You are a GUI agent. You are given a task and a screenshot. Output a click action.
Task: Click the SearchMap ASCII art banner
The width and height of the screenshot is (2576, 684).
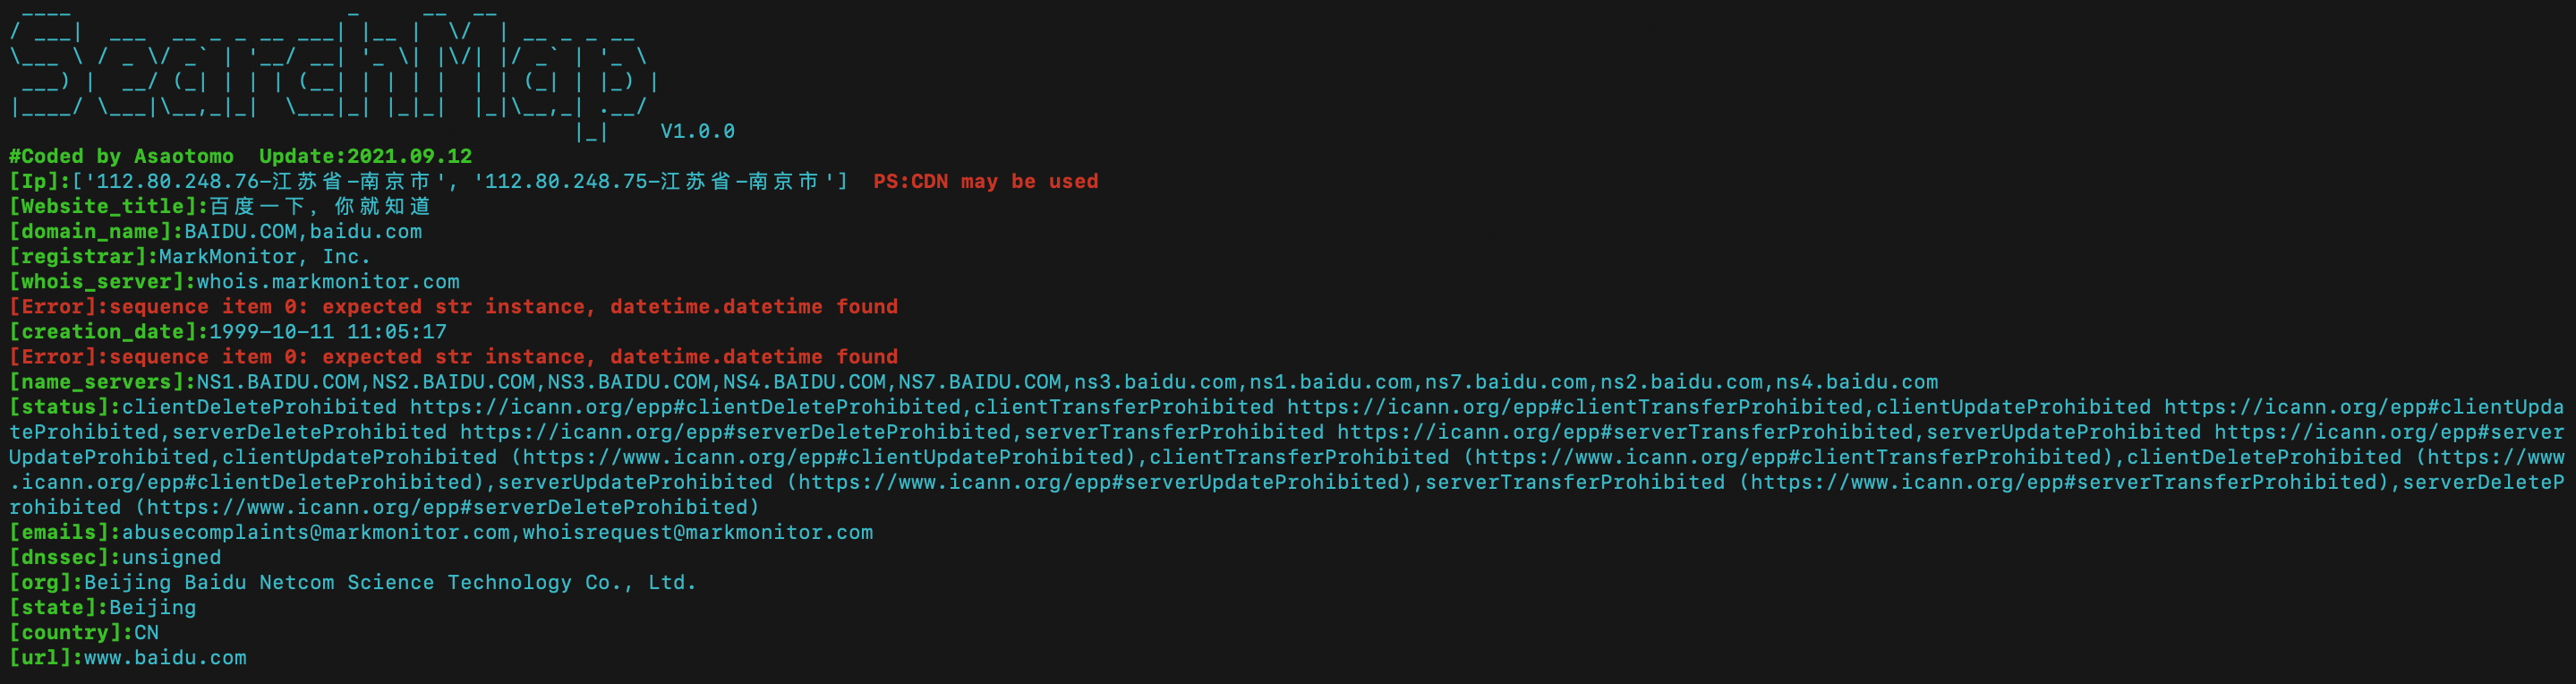[334, 70]
